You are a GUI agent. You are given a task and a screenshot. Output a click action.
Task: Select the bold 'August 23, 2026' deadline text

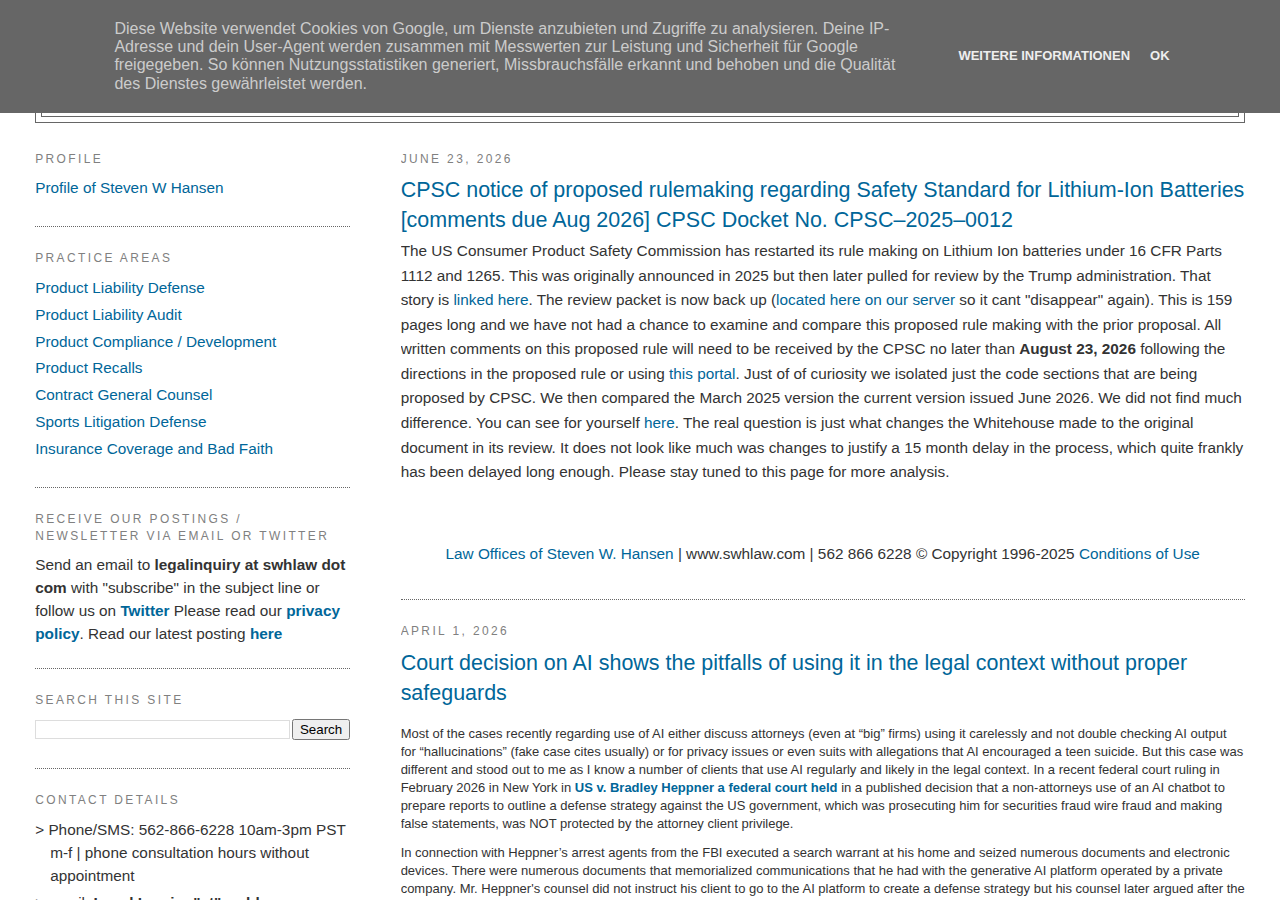(x=1077, y=349)
